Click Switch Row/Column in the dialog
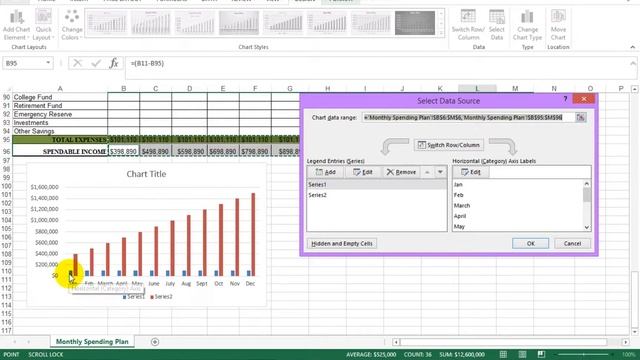This screenshot has height=360, width=640. click(x=449, y=145)
